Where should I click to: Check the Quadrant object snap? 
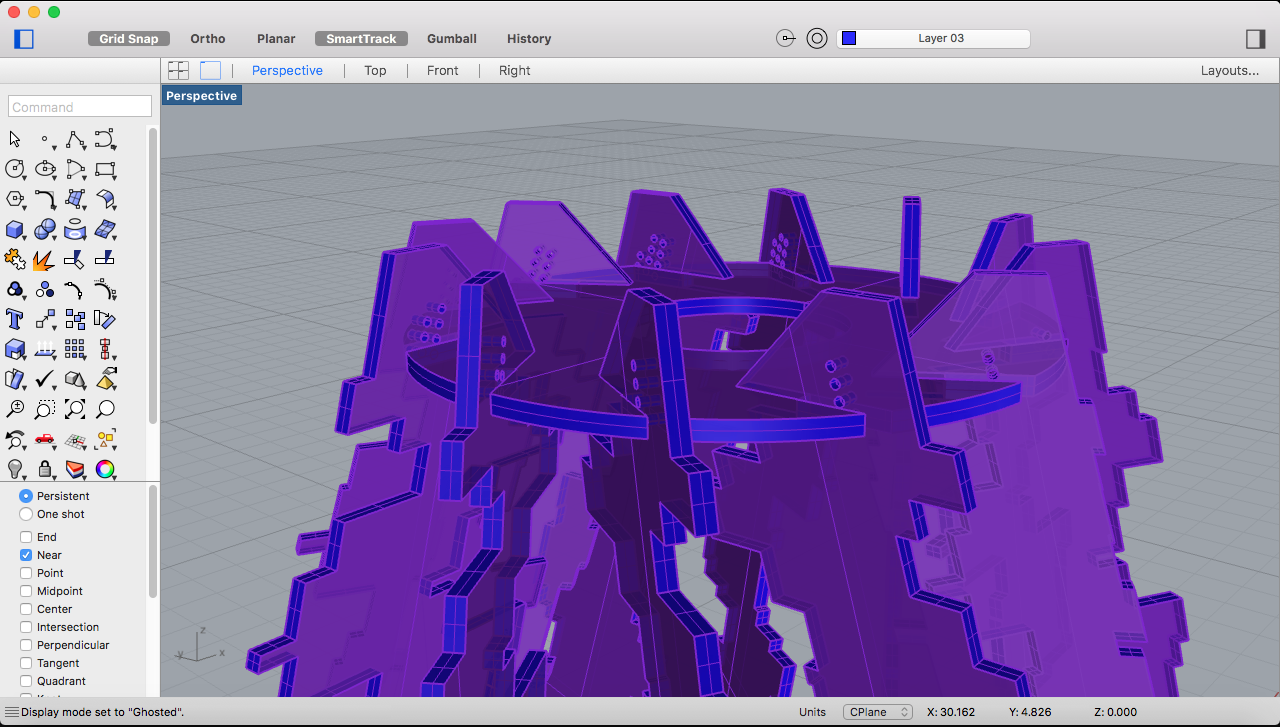[26, 681]
